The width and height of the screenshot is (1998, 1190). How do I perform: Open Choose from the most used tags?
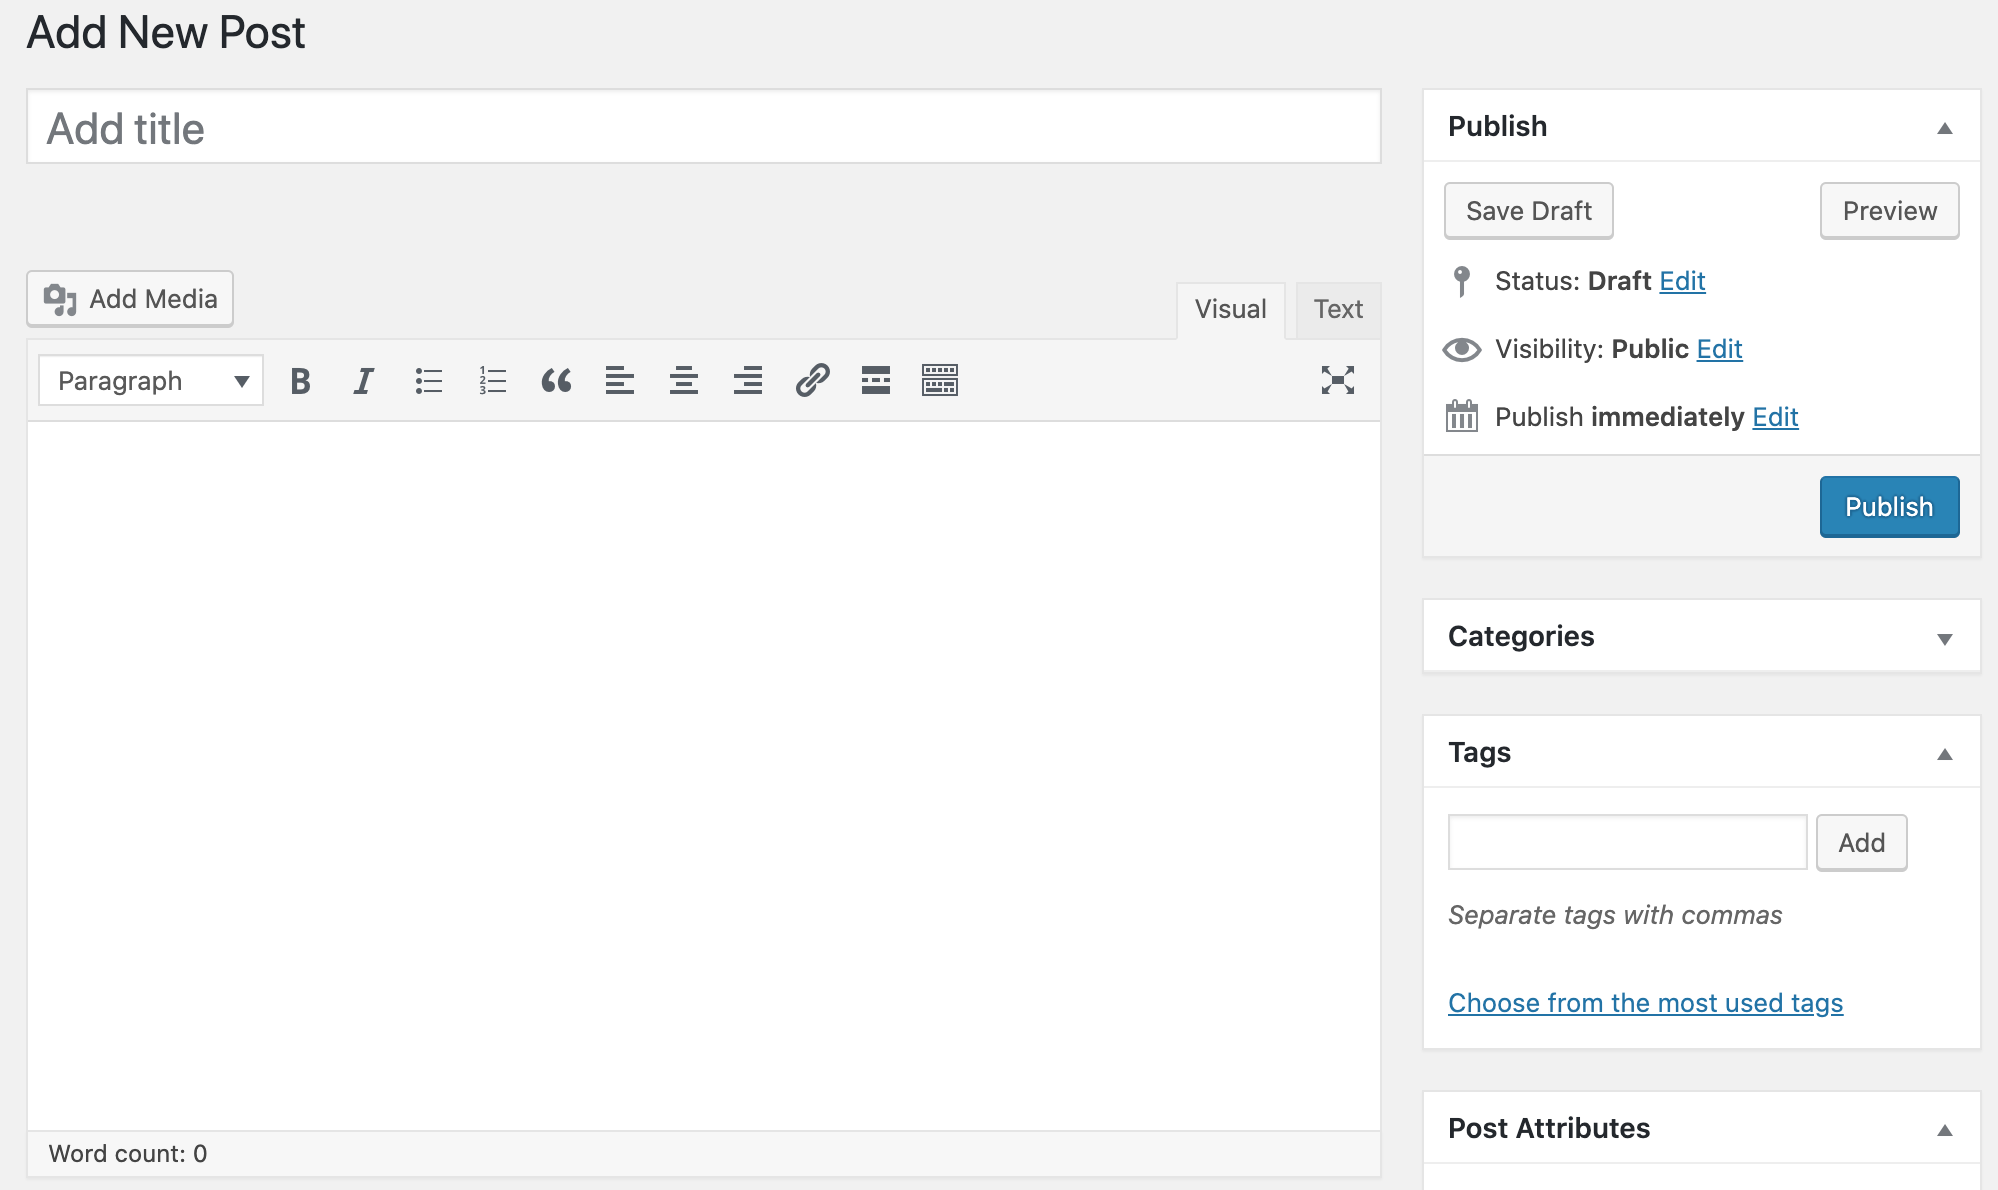(x=1645, y=1003)
